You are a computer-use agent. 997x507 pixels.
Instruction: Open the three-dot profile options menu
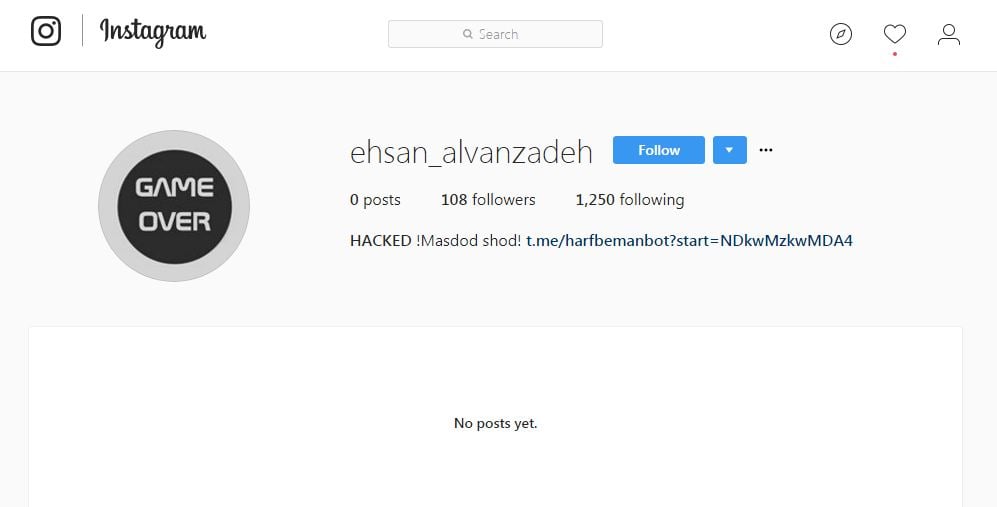click(x=766, y=150)
